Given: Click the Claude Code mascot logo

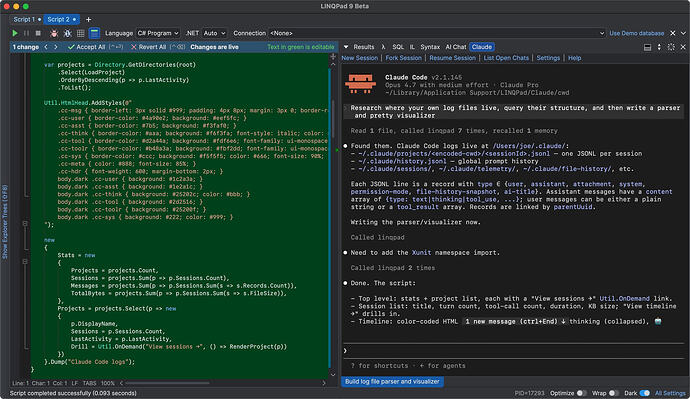Looking at the screenshot, I should point(361,84).
